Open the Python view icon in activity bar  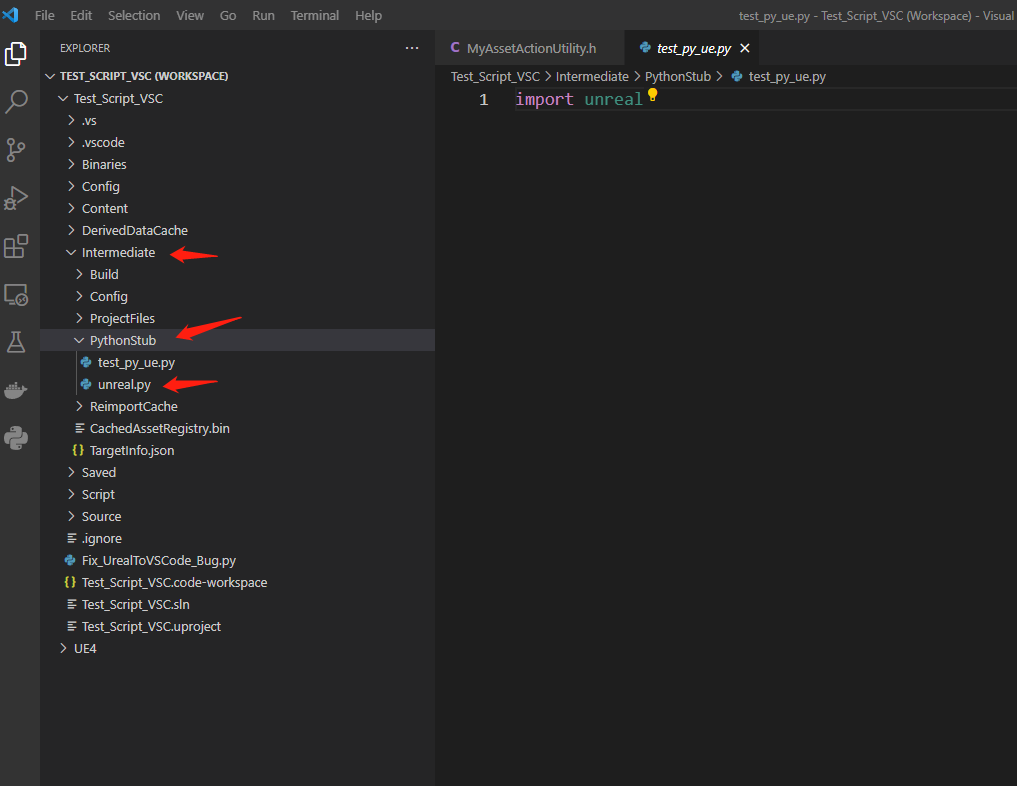click(x=16, y=438)
